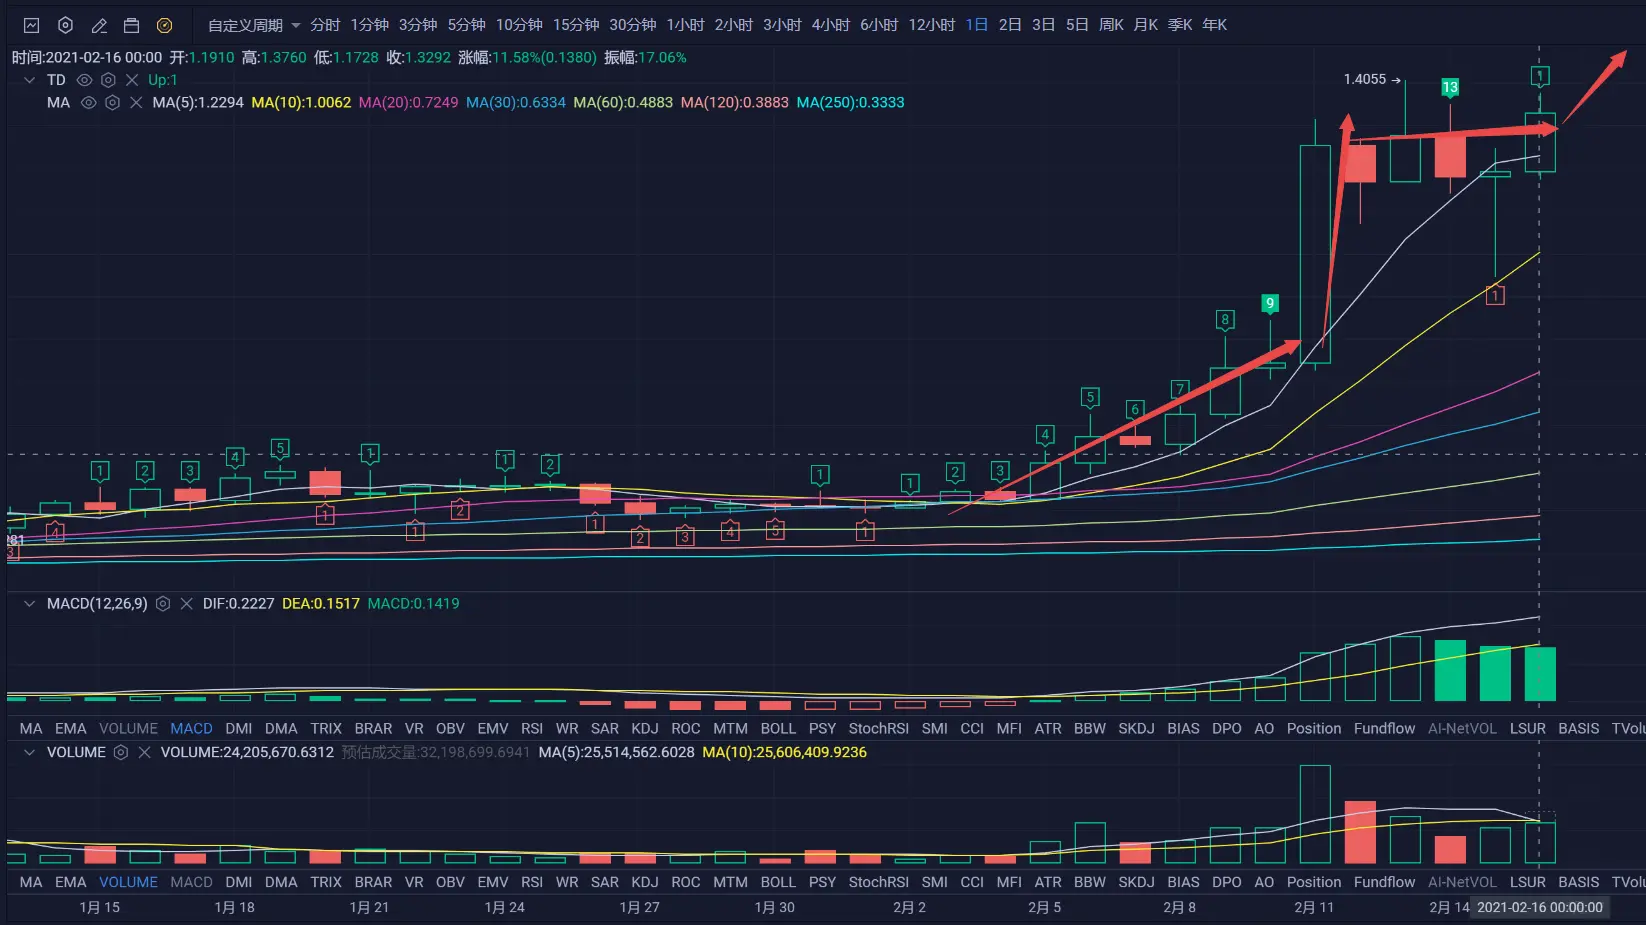Switch to 月K timeframe

point(1145,25)
